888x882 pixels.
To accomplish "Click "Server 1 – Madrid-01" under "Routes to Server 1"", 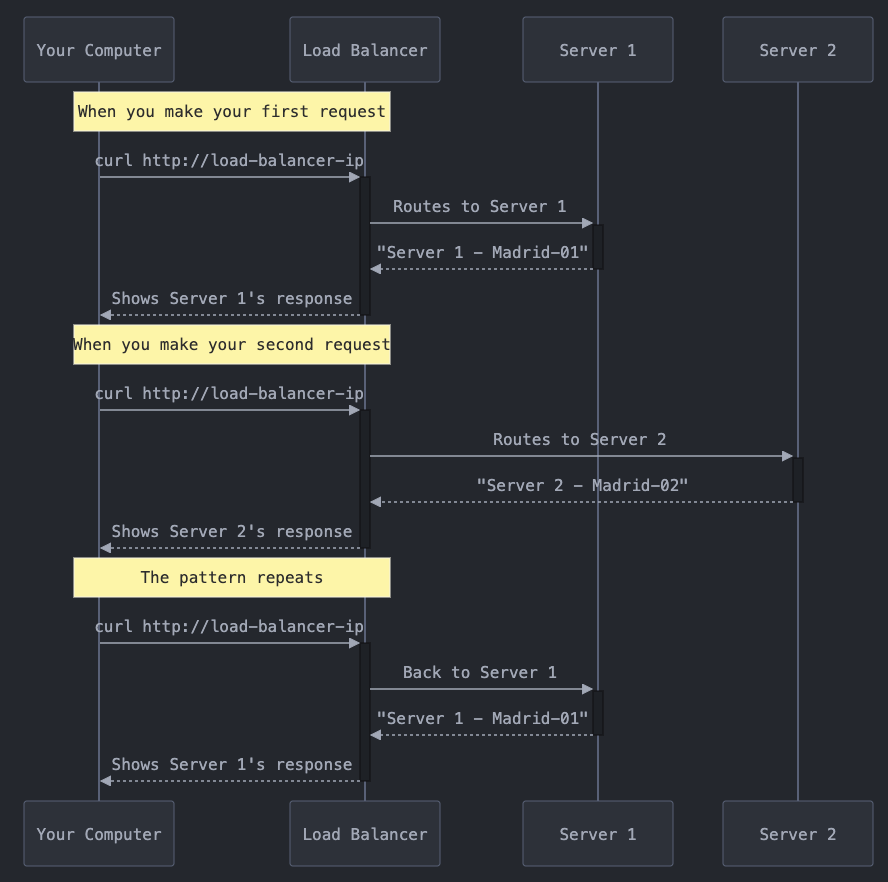I will [x=483, y=252].
